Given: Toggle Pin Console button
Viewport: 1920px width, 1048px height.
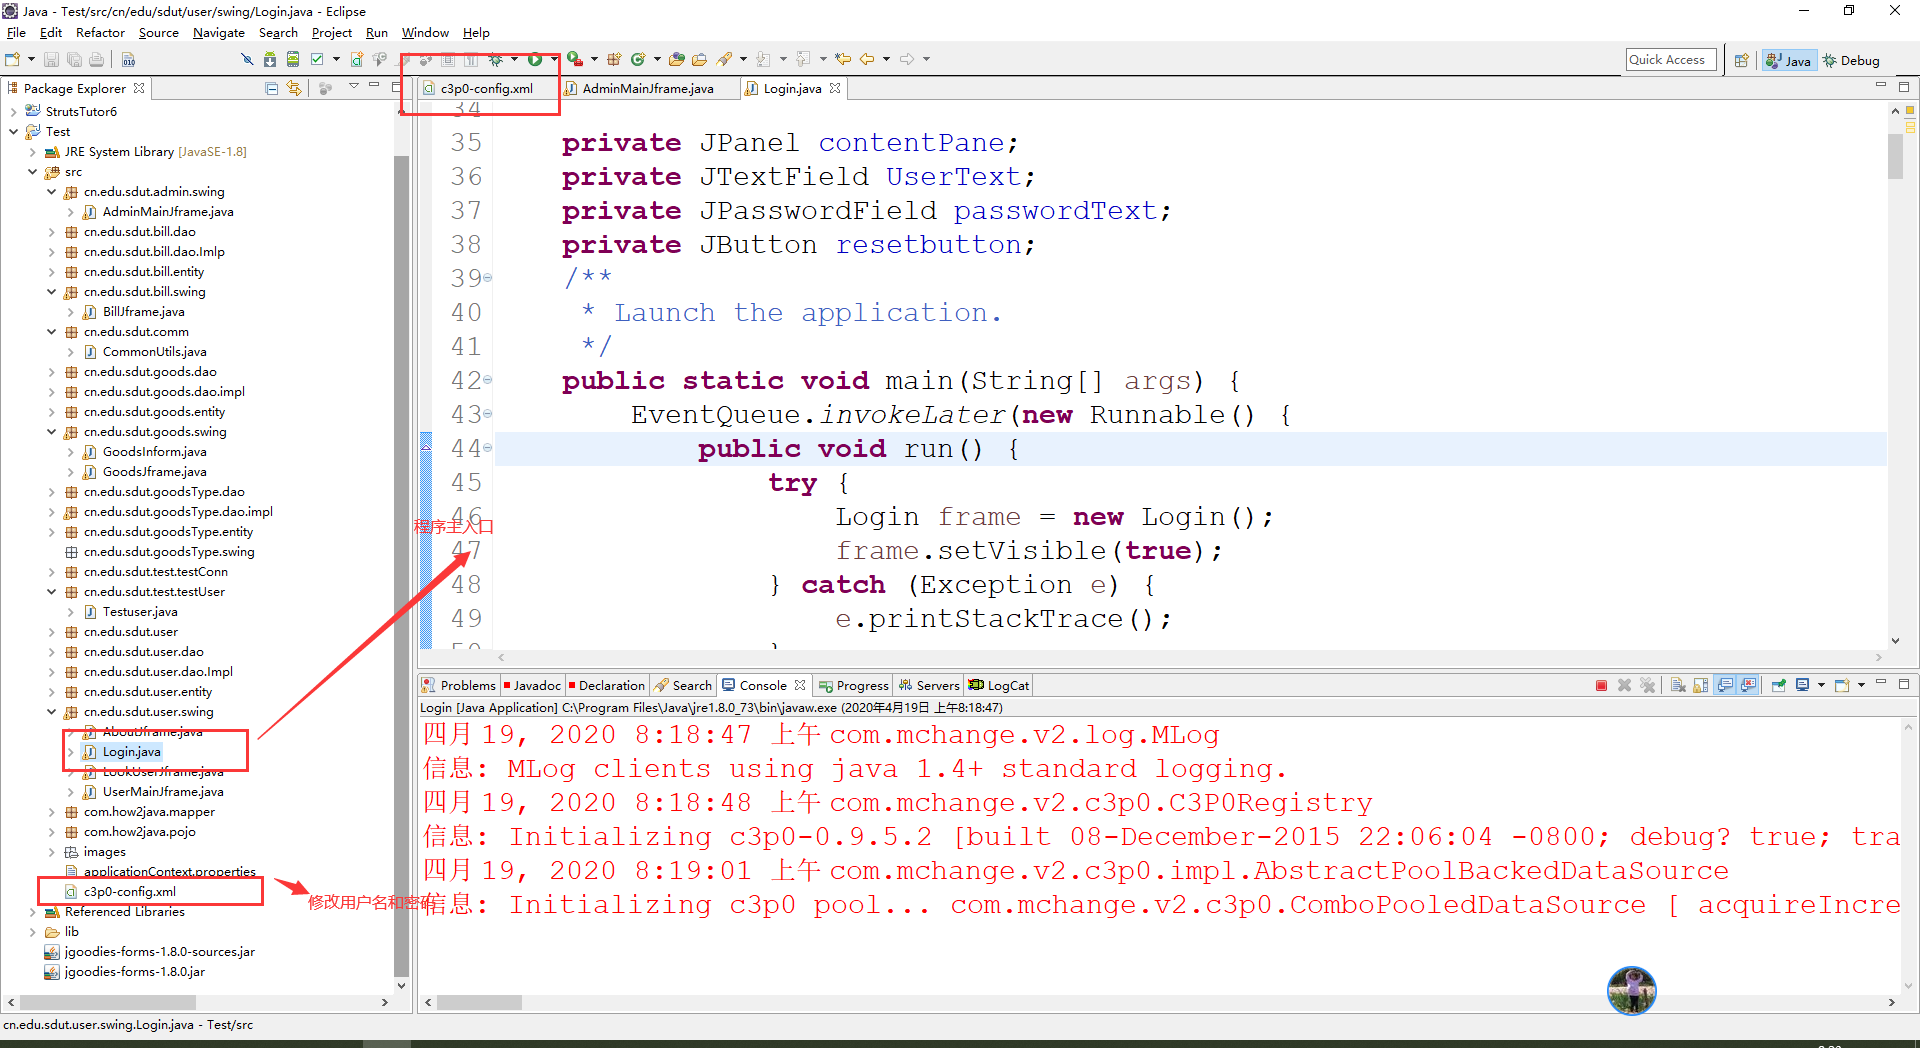Looking at the screenshot, I should (1779, 686).
